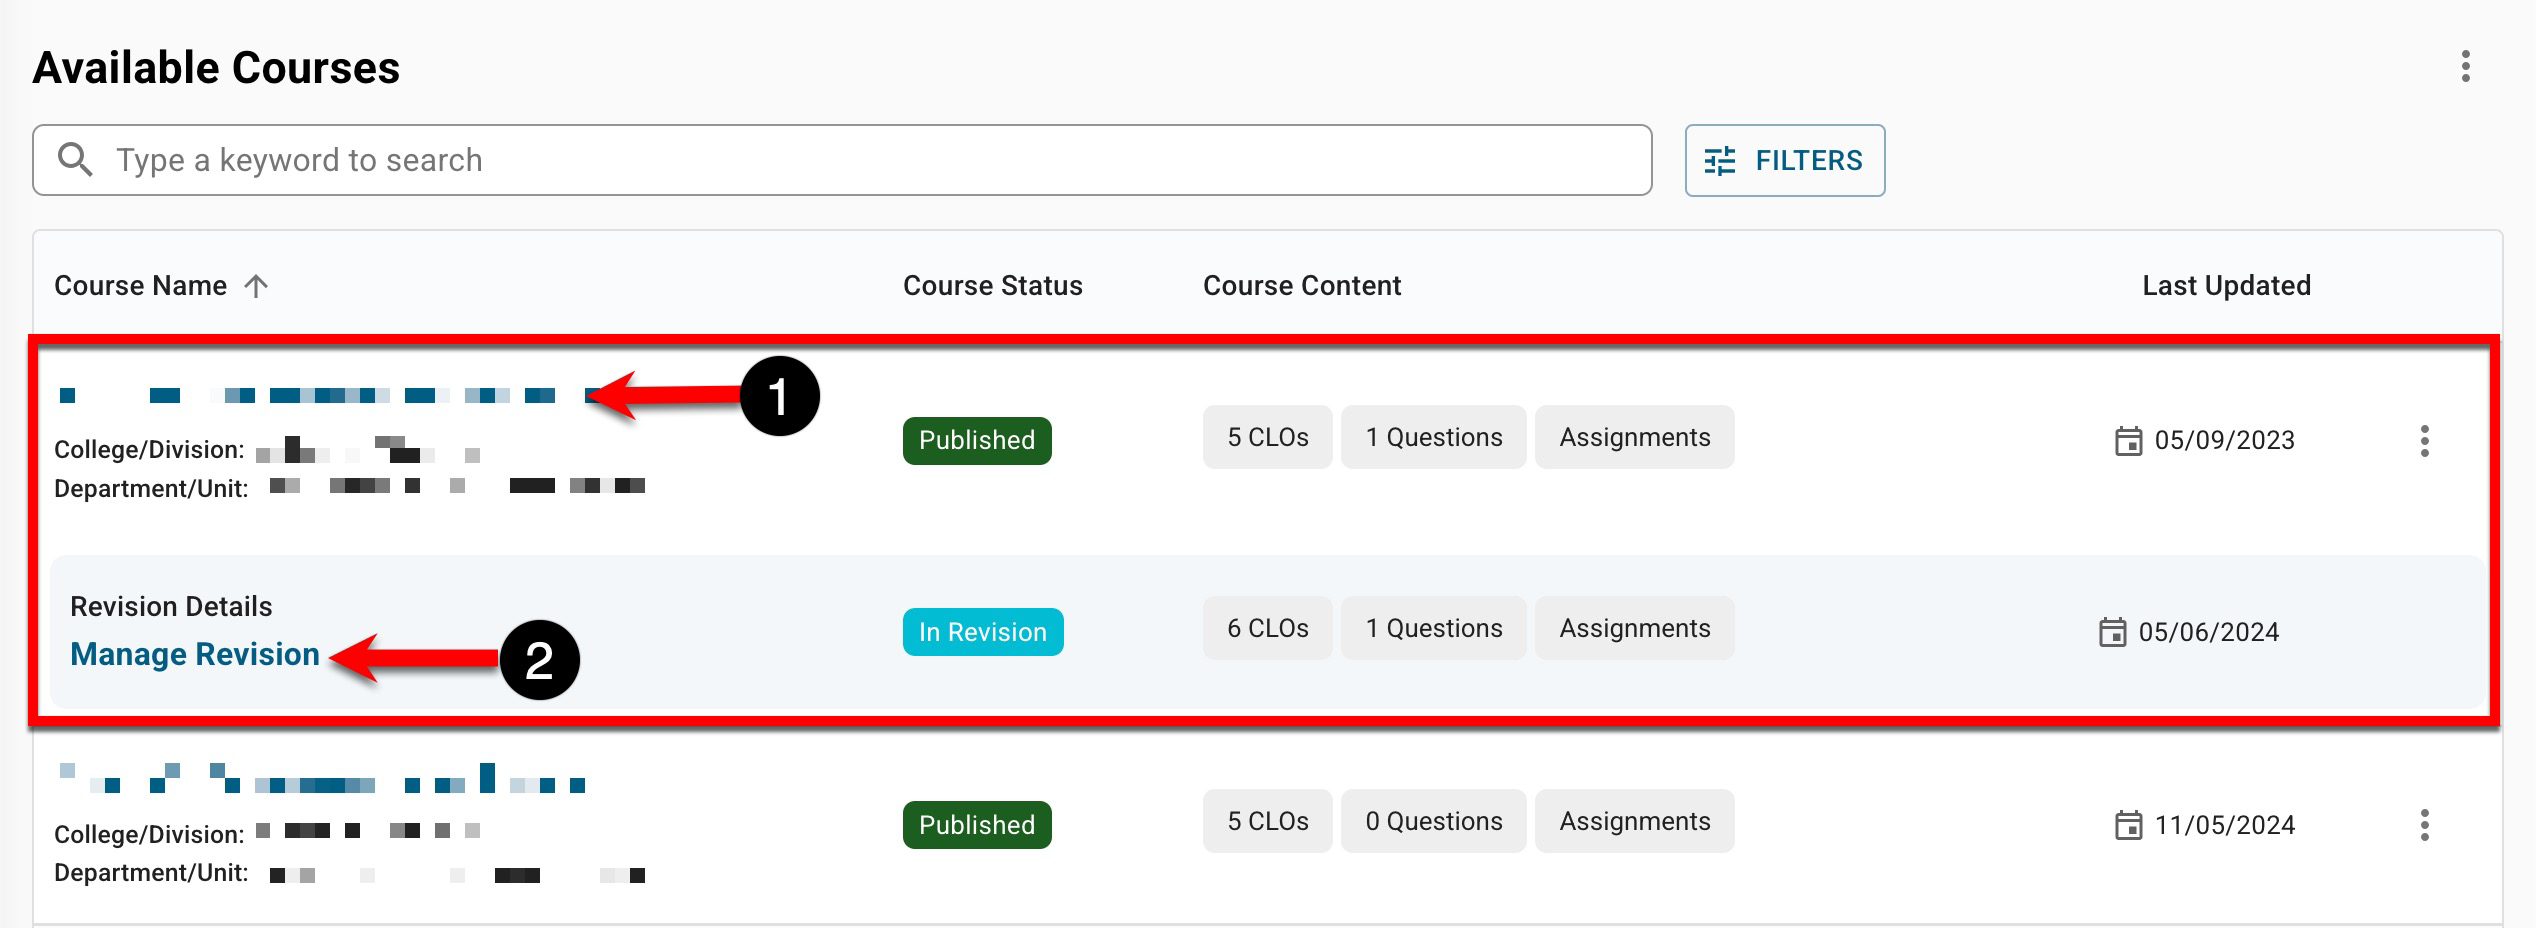Screen dimensions: 2536x928
Task: Type in the keyword search field
Action: click(x=860, y=160)
